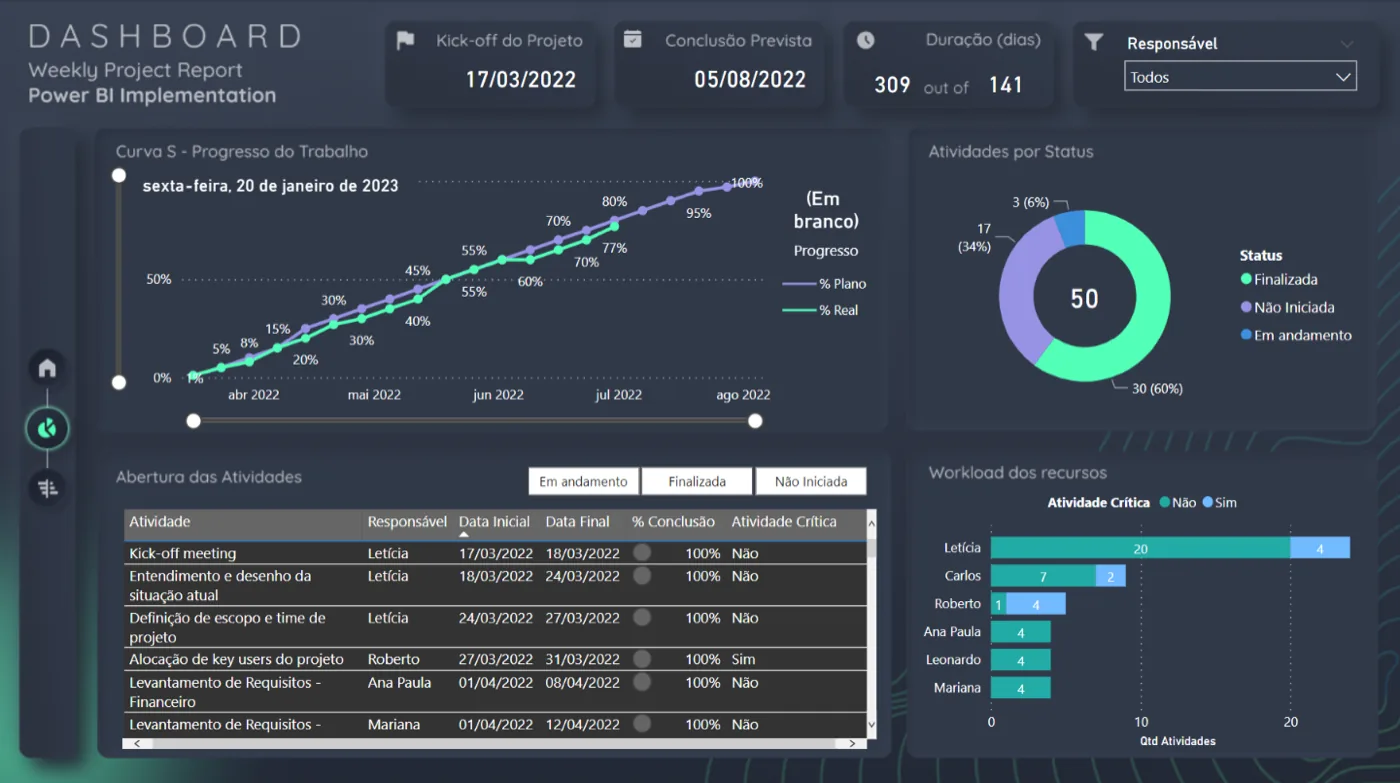Click the Kick-off meeting activity cell

click(x=183, y=553)
